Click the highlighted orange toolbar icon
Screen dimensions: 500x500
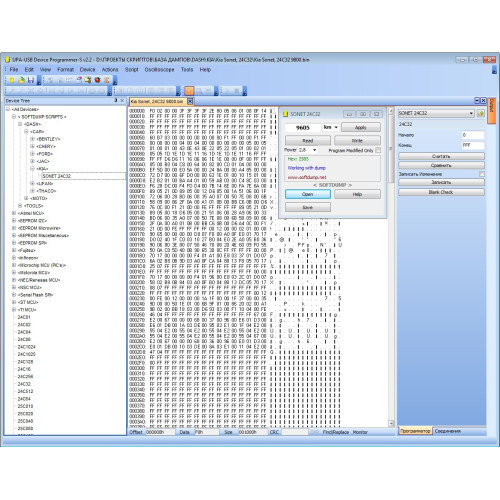[x=189, y=91]
